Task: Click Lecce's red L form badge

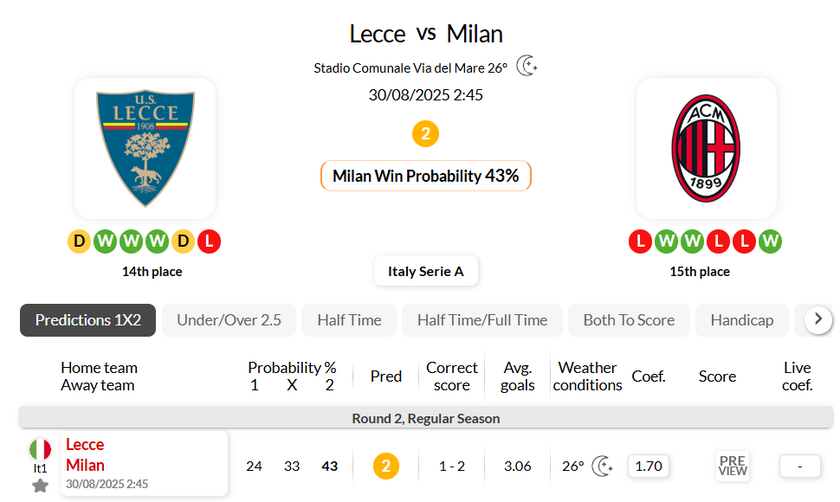Action: pyautogui.click(x=209, y=241)
